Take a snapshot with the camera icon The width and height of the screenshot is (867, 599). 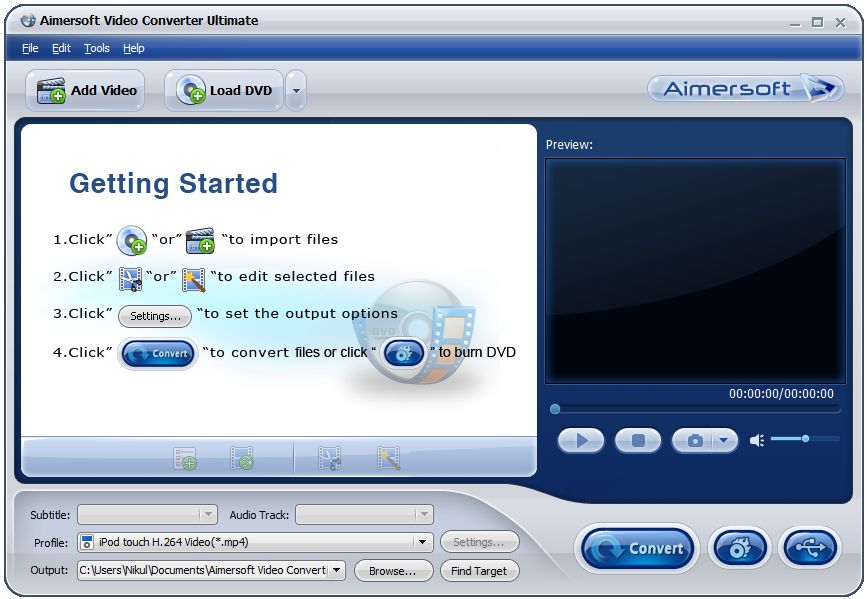pyautogui.click(x=698, y=440)
